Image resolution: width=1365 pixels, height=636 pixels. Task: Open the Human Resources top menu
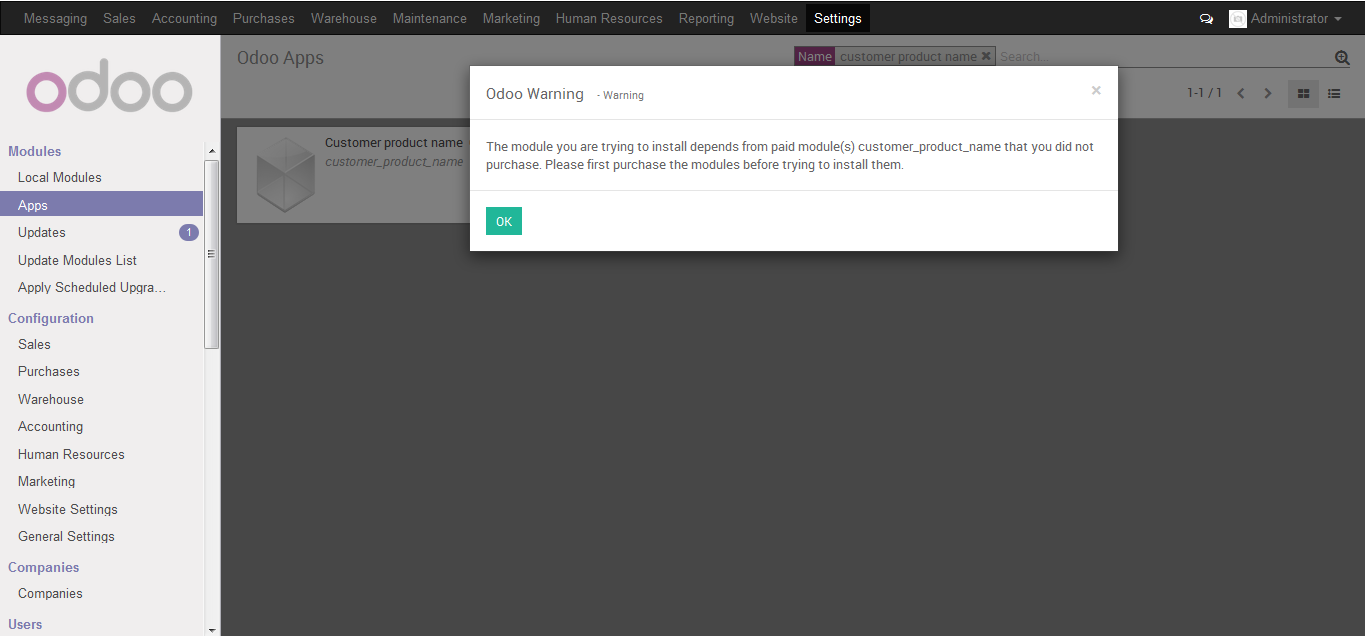point(609,18)
